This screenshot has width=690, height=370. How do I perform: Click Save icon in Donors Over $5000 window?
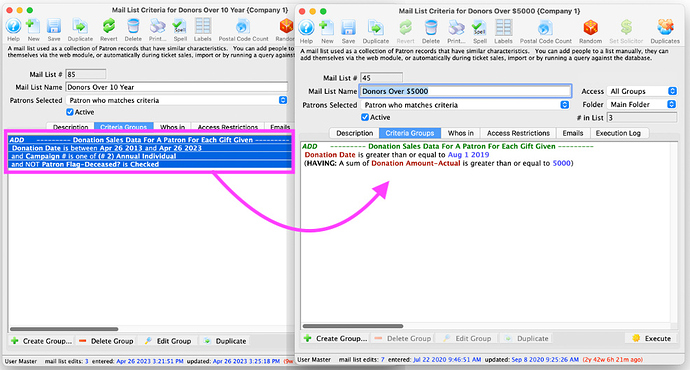click(348, 28)
